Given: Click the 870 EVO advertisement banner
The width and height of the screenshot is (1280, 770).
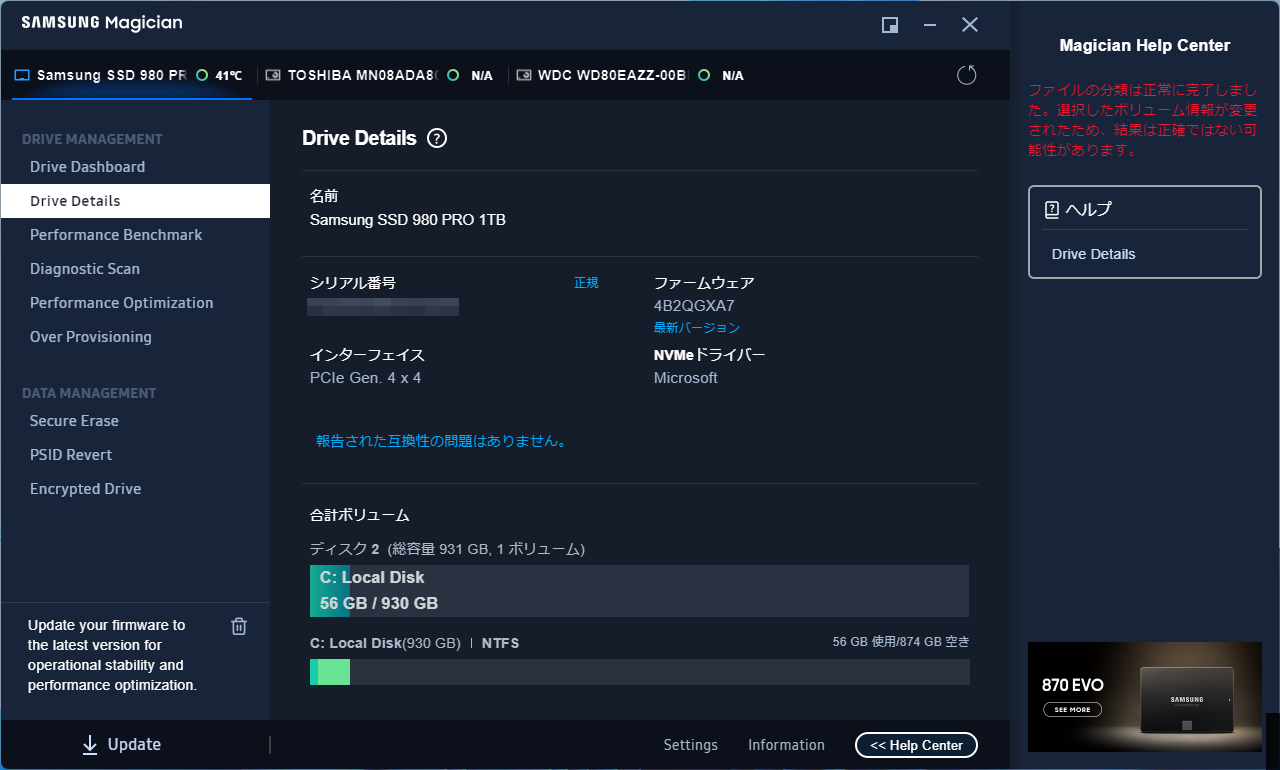Looking at the screenshot, I should pyautogui.click(x=1145, y=697).
